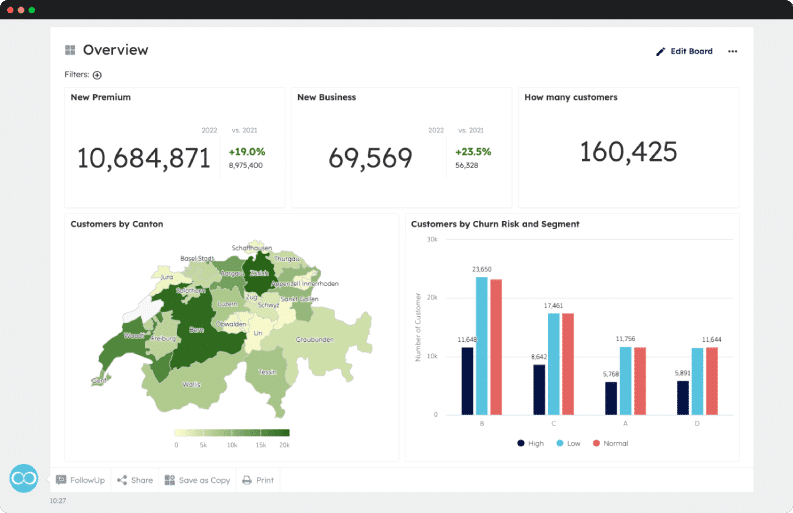Click the previous-year value 8,975,400
The height and width of the screenshot is (513, 793).
pyautogui.click(x=246, y=165)
